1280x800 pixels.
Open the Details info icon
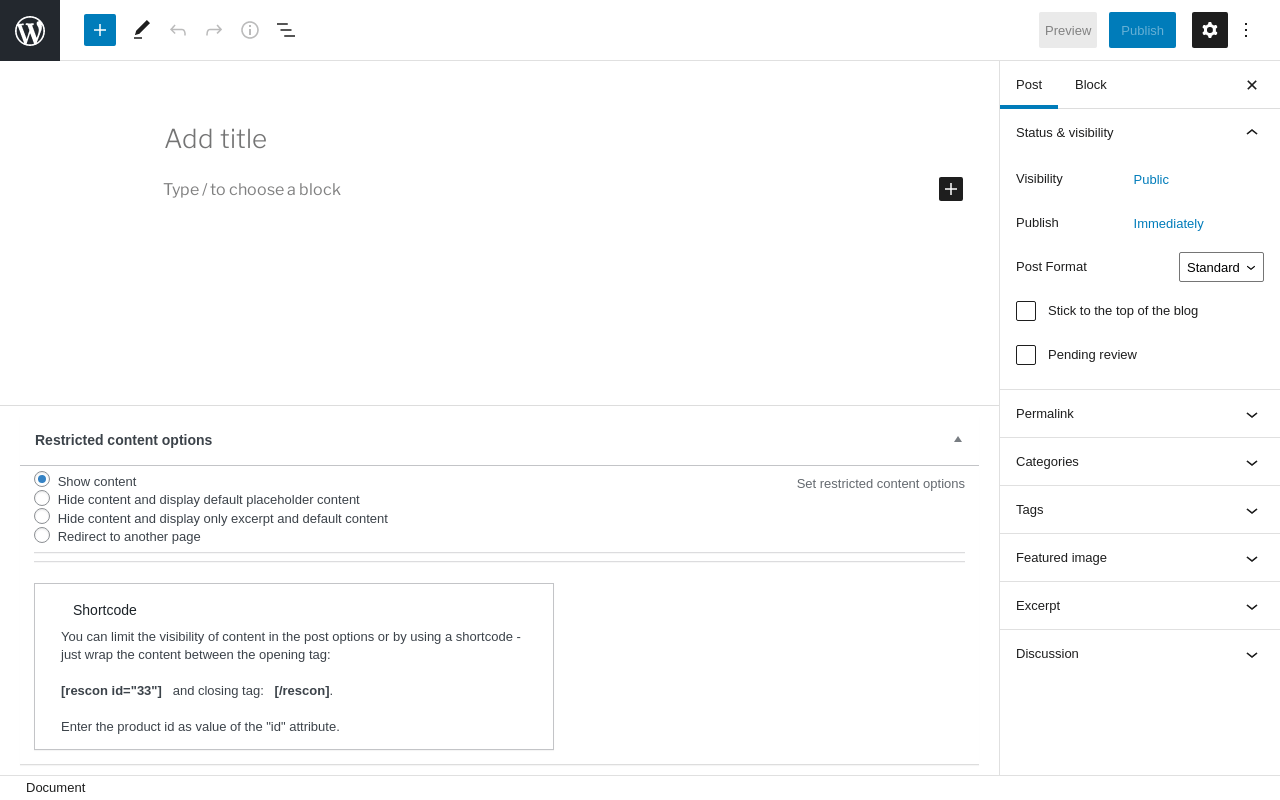[x=250, y=30]
